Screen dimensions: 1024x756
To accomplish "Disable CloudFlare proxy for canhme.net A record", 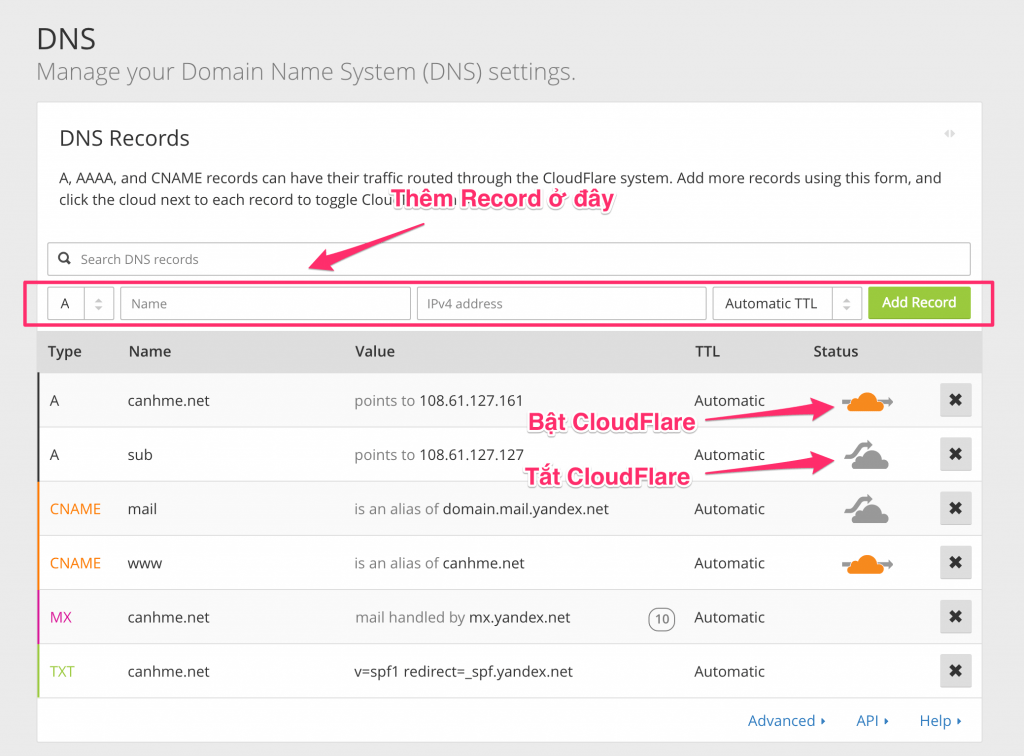I will click(x=867, y=401).
